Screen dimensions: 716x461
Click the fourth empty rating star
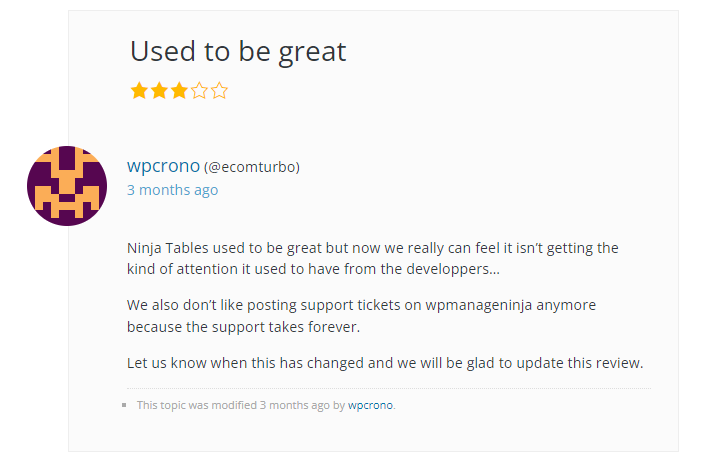coord(200,90)
